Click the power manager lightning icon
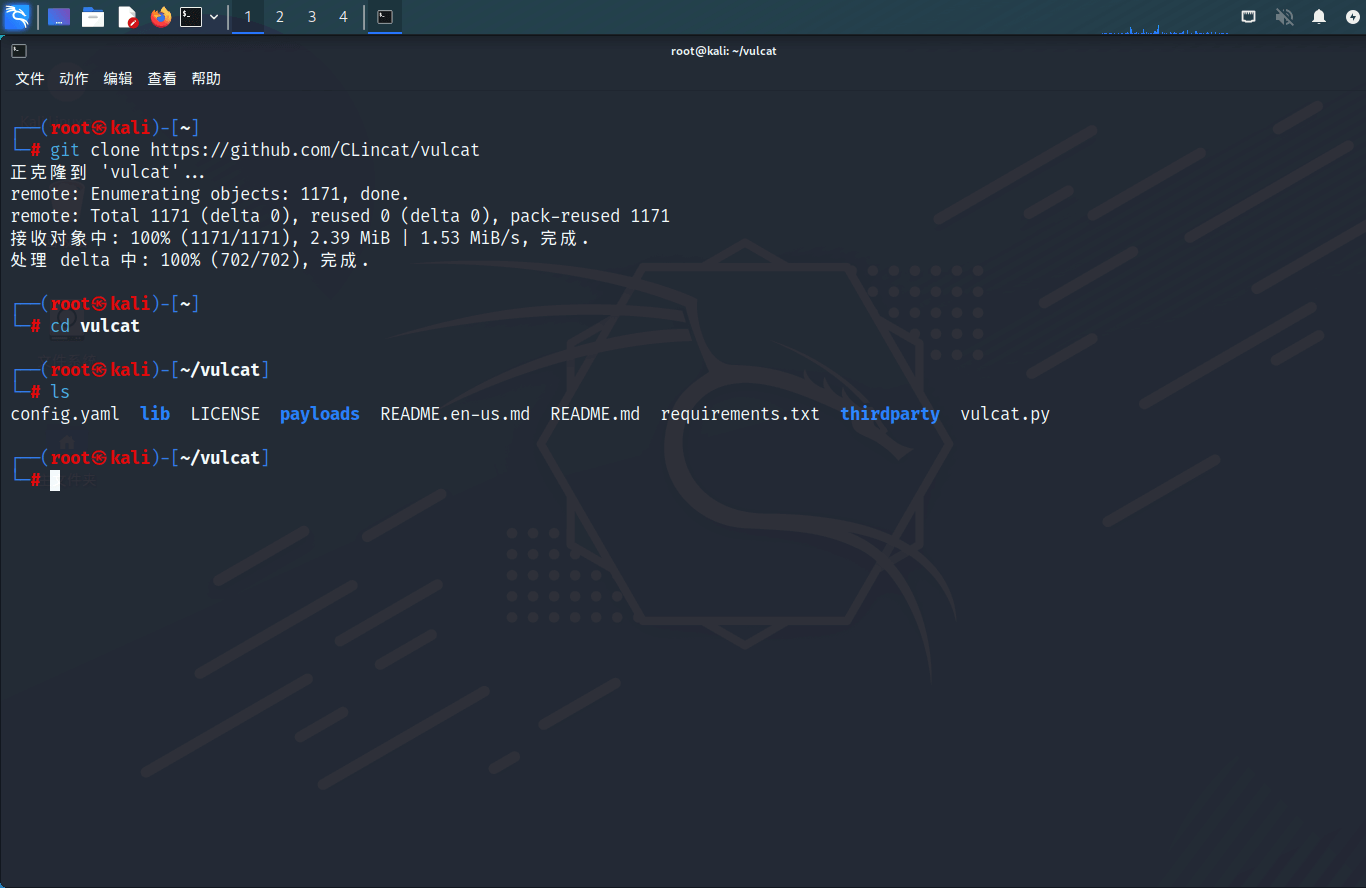 (1352, 17)
